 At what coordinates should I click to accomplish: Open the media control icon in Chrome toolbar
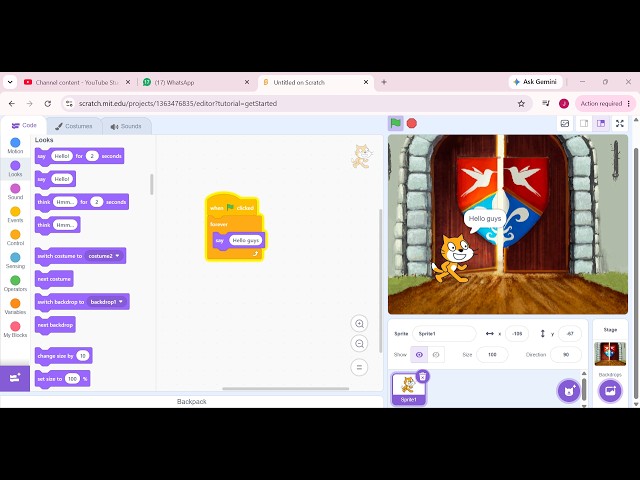pos(546,104)
